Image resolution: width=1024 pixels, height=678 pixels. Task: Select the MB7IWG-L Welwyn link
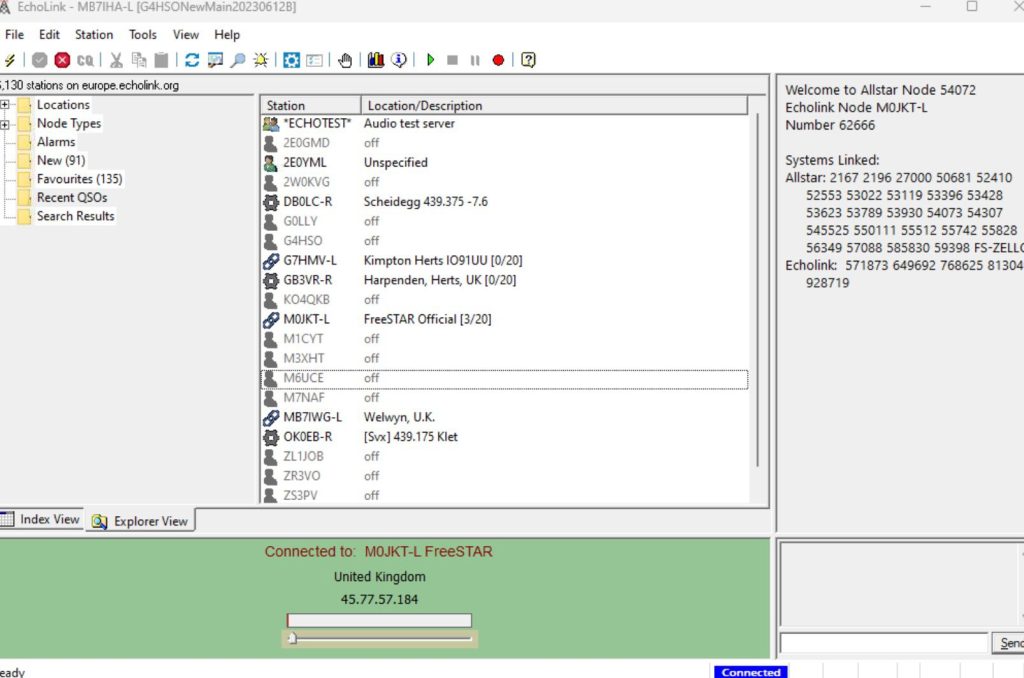click(x=504, y=417)
